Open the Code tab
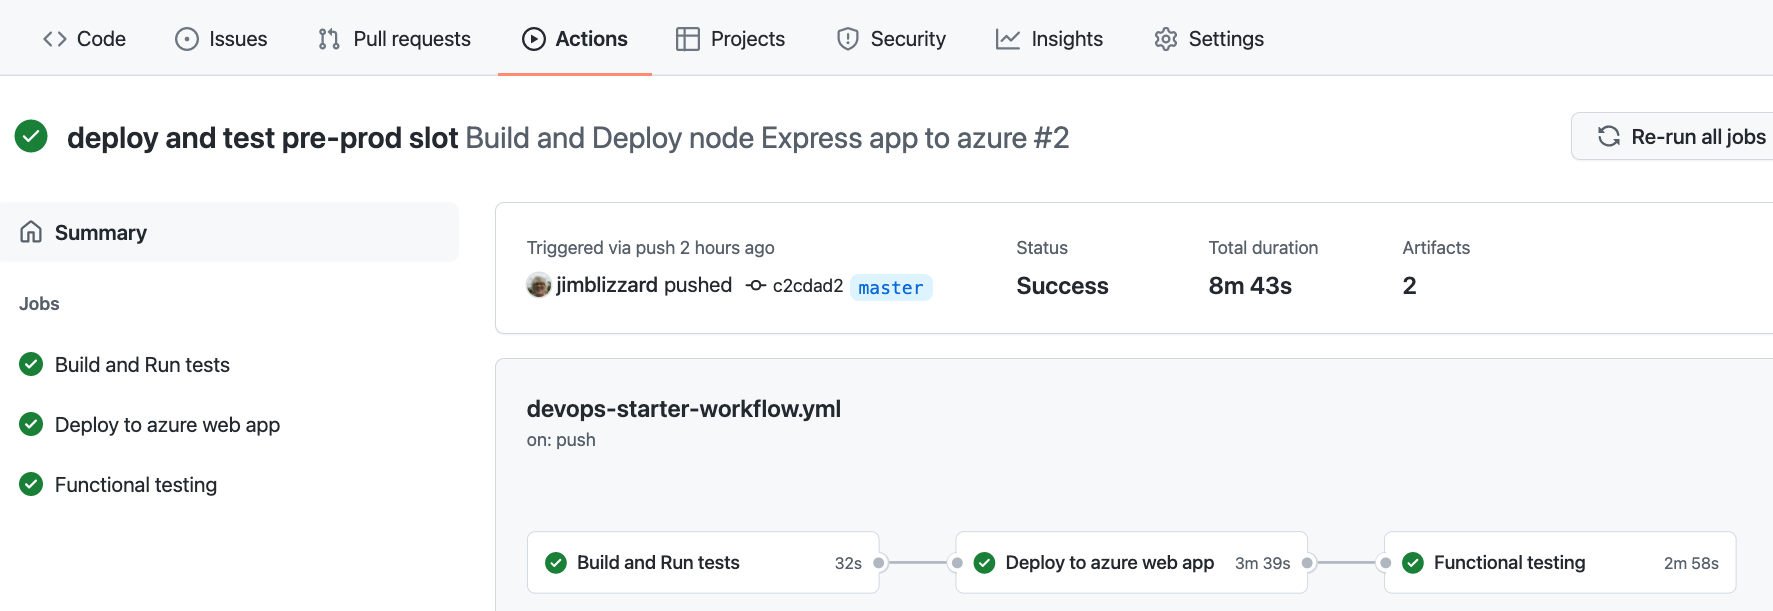 (84, 39)
